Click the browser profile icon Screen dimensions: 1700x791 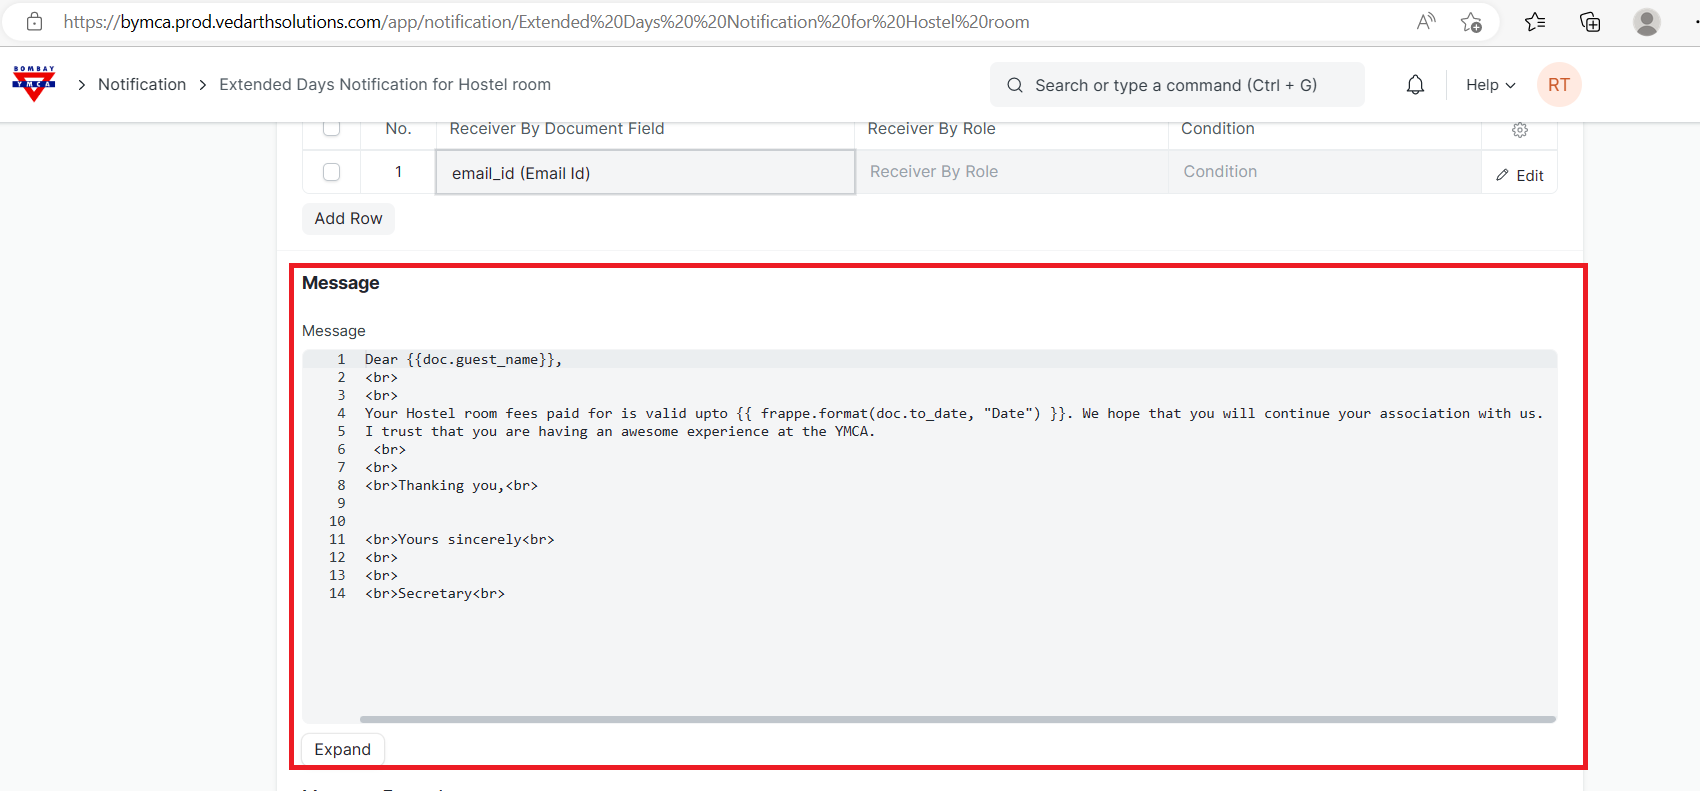(x=1646, y=22)
